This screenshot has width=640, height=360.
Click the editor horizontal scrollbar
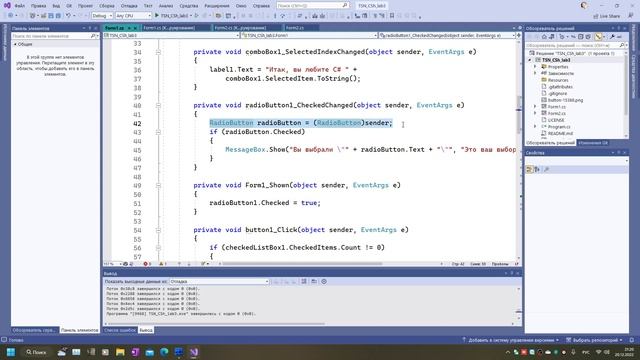[x=302, y=264]
